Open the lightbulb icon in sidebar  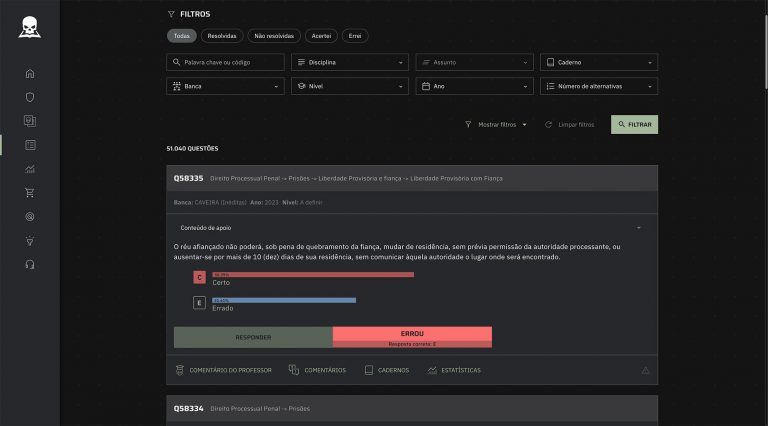30,241
